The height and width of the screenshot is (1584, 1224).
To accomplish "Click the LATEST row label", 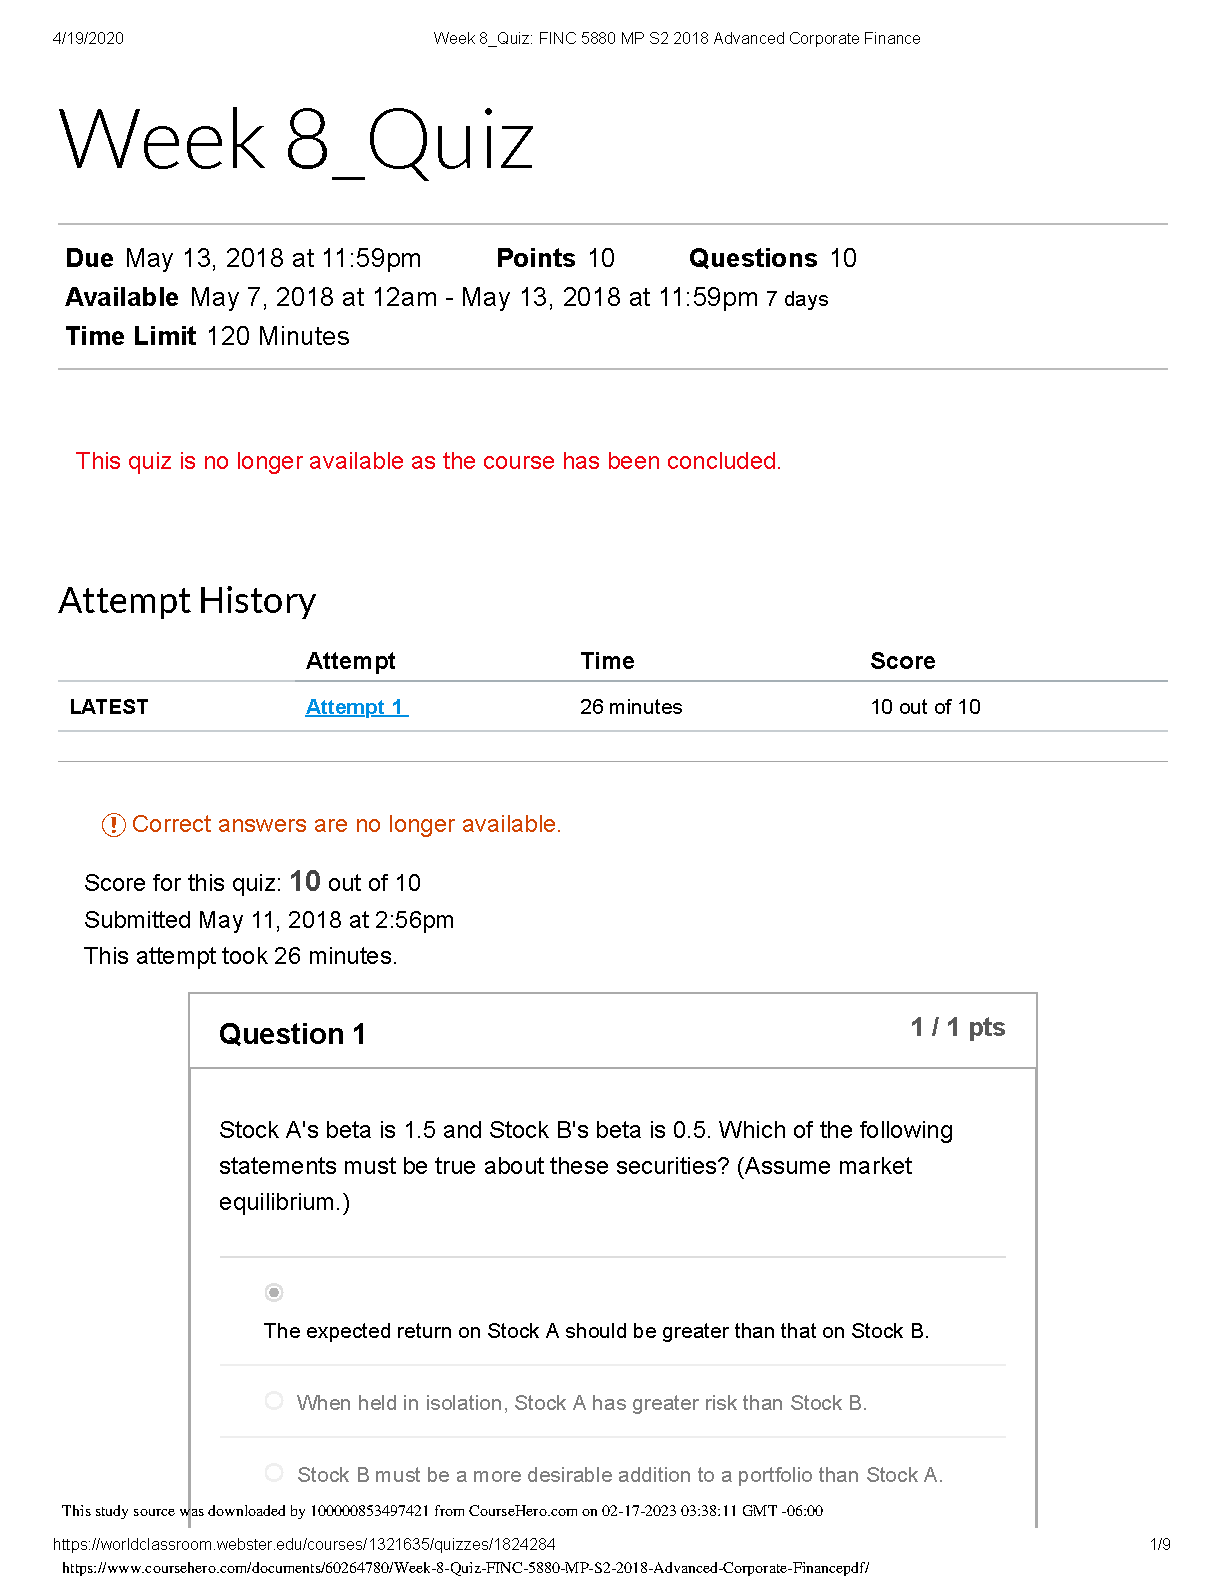I will pos(109,707).
